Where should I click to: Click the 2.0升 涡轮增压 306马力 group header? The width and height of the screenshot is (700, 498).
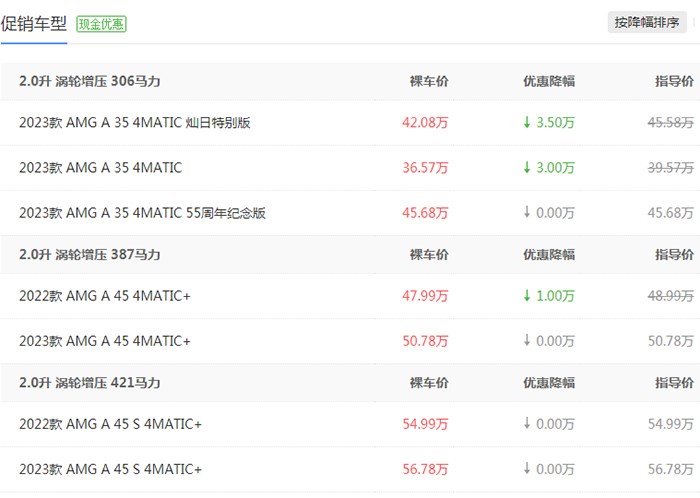[x=90, y=81]
